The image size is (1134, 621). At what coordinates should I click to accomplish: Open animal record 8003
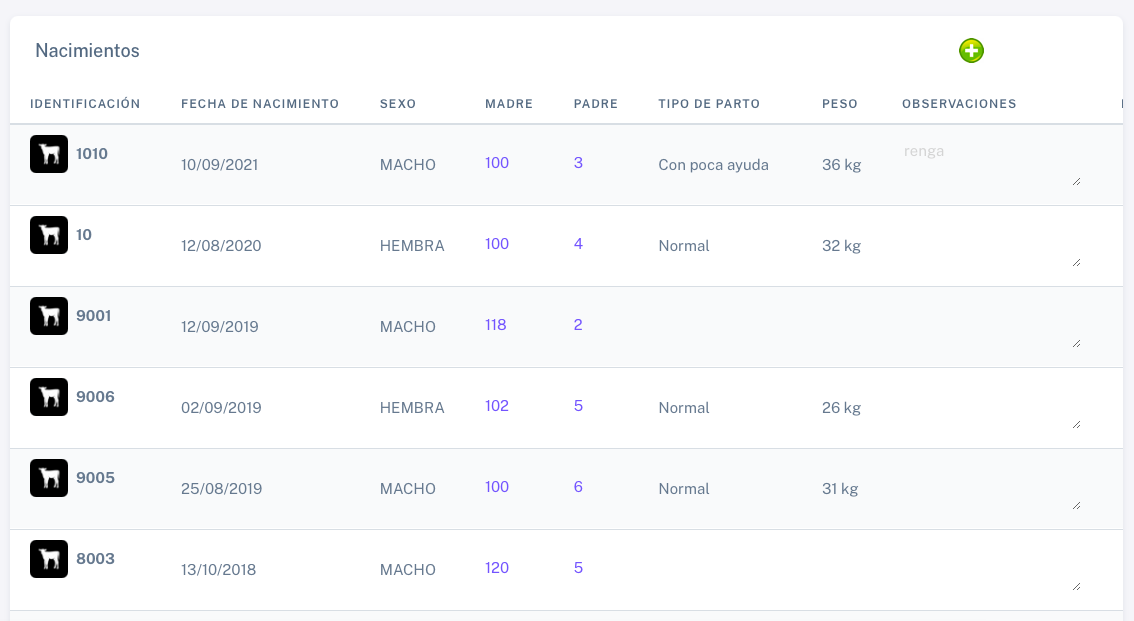(x=95, y=558)
